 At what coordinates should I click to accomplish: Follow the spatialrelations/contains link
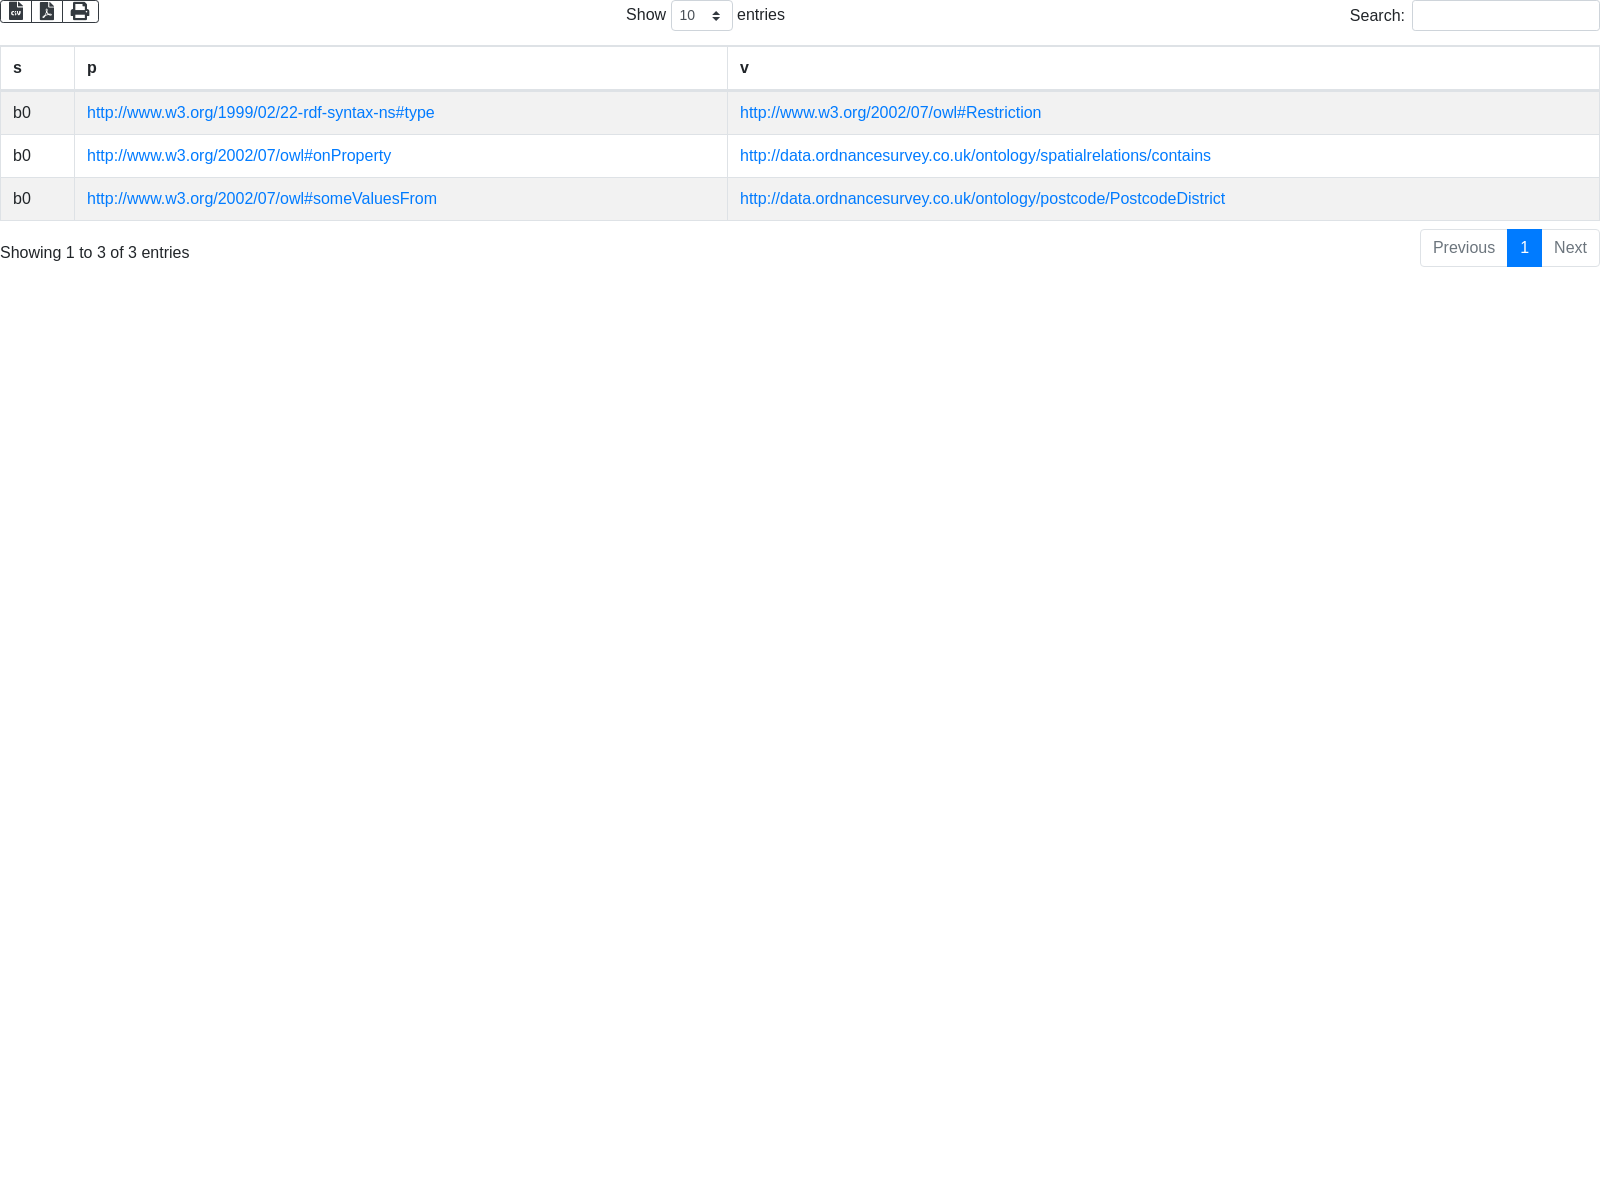click(x=975, y=156)
